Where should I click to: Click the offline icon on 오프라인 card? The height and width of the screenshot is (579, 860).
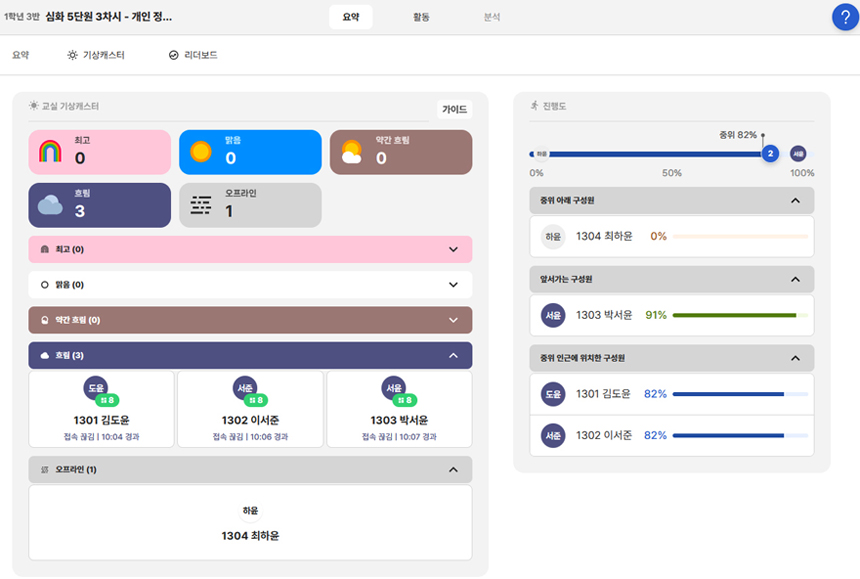pyautogui.click(x=201, y=205)
